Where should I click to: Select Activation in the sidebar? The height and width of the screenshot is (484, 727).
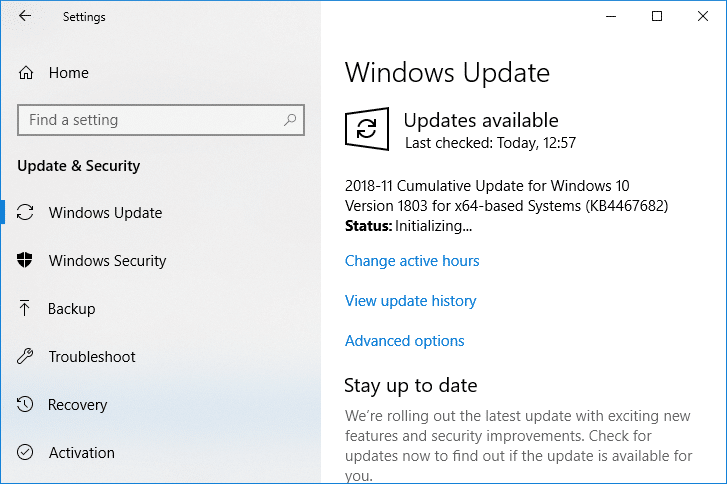(81, 453)
